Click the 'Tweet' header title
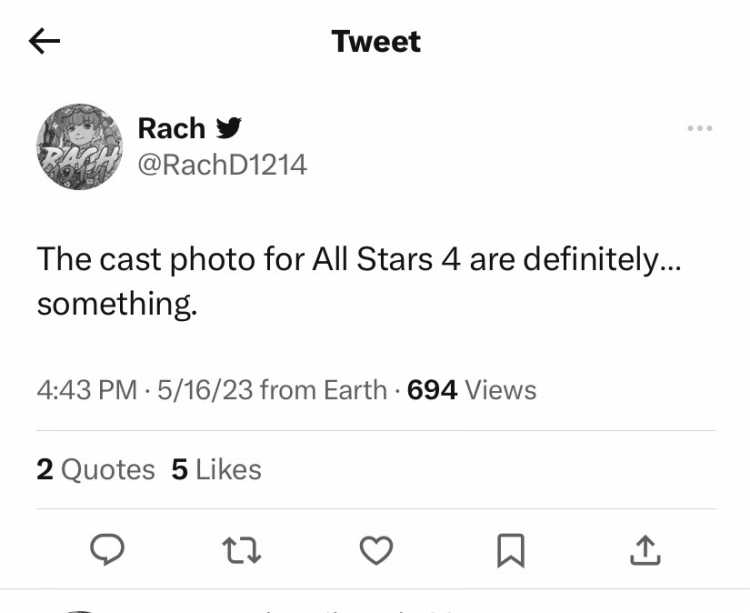 click(x=376, y=42)
